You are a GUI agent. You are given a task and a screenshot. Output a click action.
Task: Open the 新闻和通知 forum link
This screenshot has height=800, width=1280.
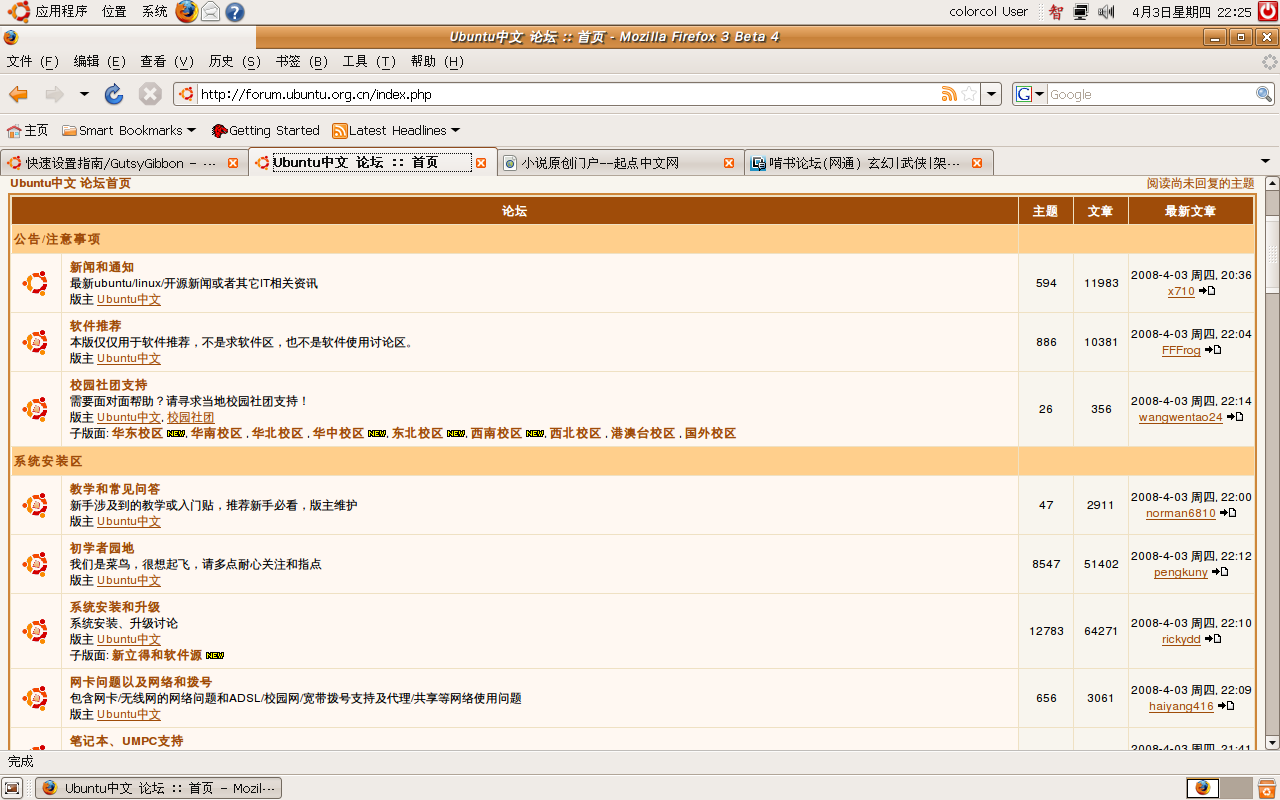[102, 267]
